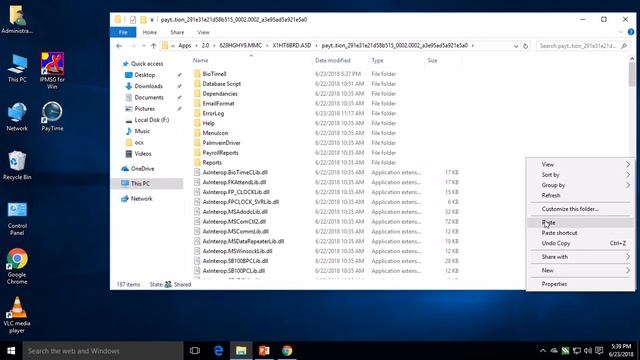Expand the ribbon using the chevron

point(621,32)
